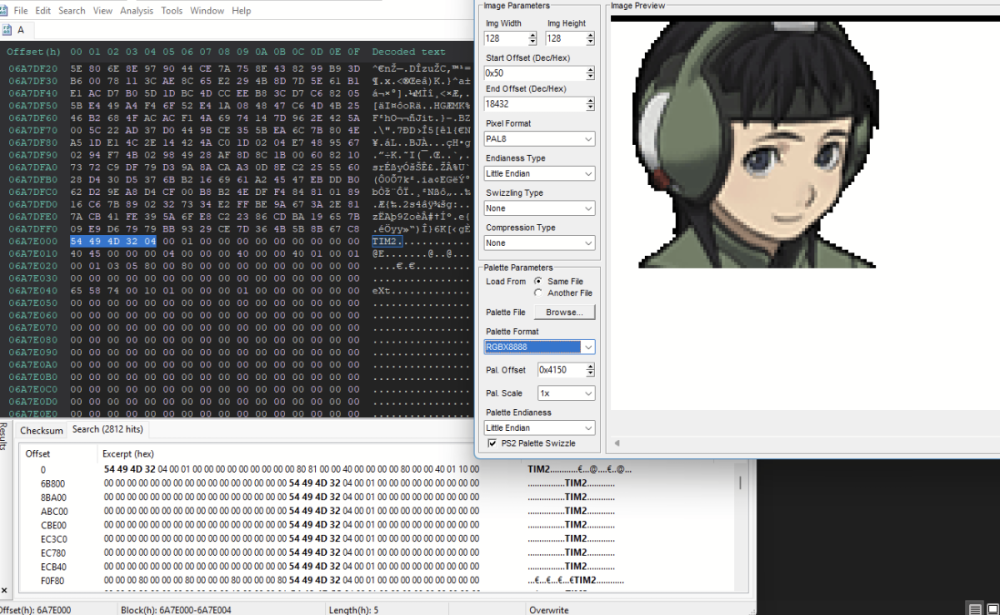
Task: Click the character portrait in Image Preview
Action: click(x=756, y=145)
